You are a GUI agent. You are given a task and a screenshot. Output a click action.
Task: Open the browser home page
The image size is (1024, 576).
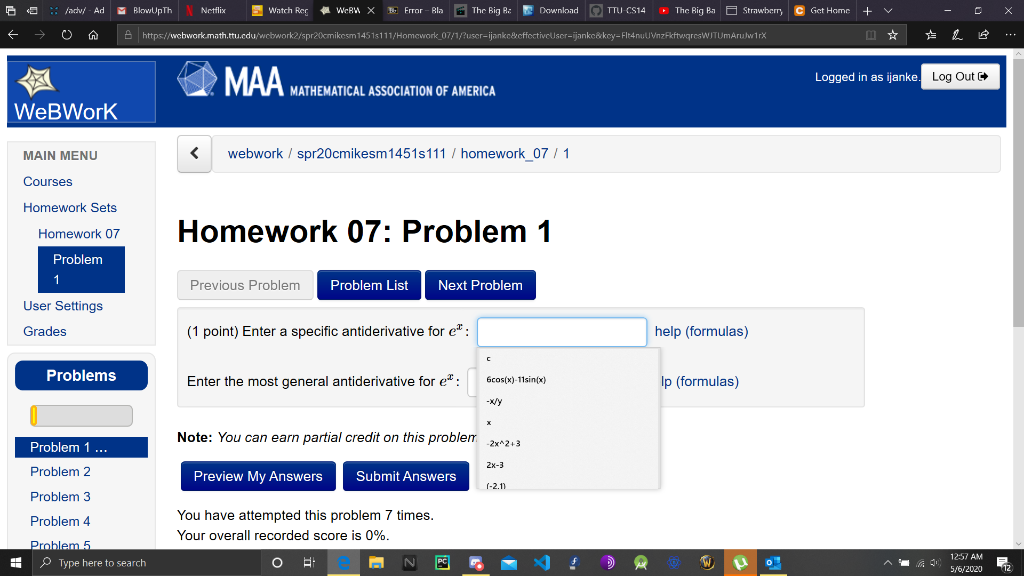[x=93, y=35]
